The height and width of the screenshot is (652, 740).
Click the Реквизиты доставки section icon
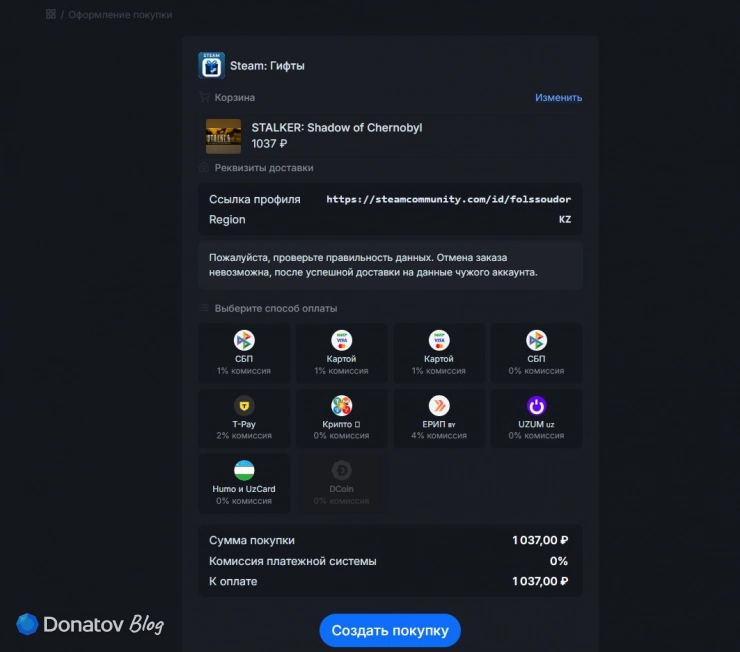[204, 167]
